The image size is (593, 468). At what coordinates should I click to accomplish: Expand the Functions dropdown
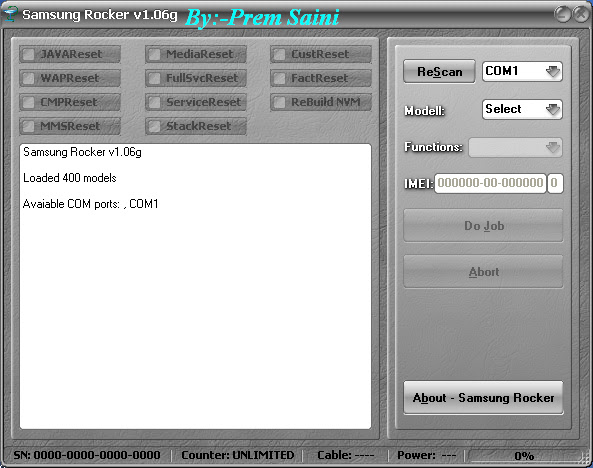pyautogui.click(x=515, y=147)
